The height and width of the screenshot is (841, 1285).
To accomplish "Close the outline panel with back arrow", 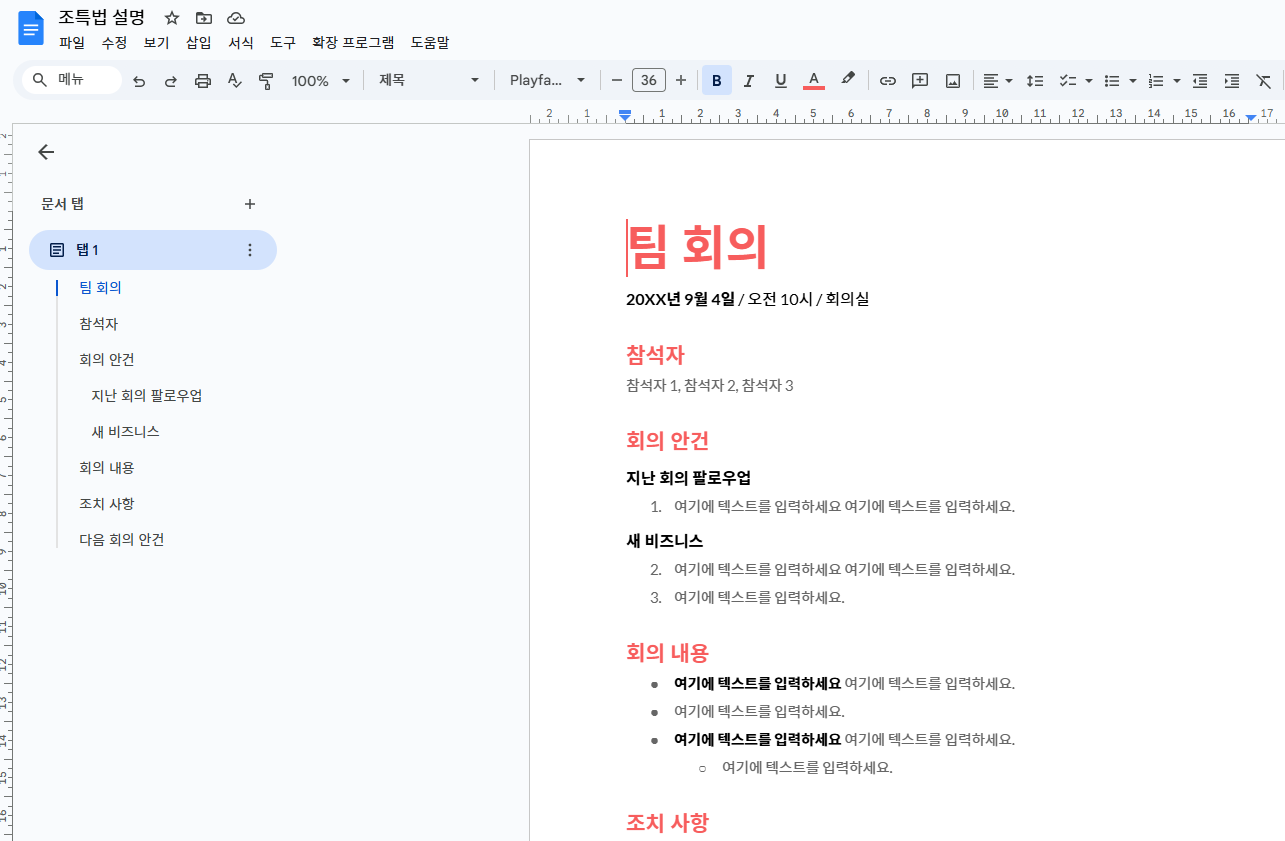I will click(x=46, y=152).
